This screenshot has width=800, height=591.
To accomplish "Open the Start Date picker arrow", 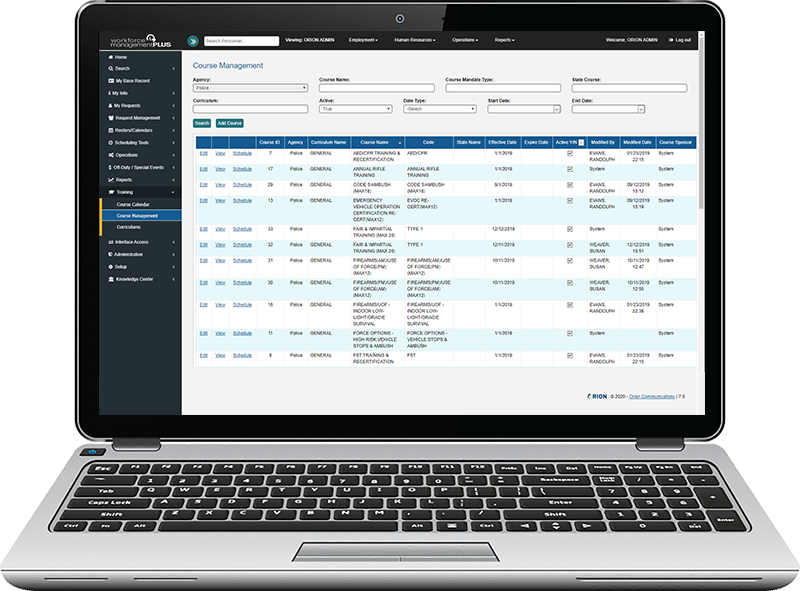I will (557, 109).
